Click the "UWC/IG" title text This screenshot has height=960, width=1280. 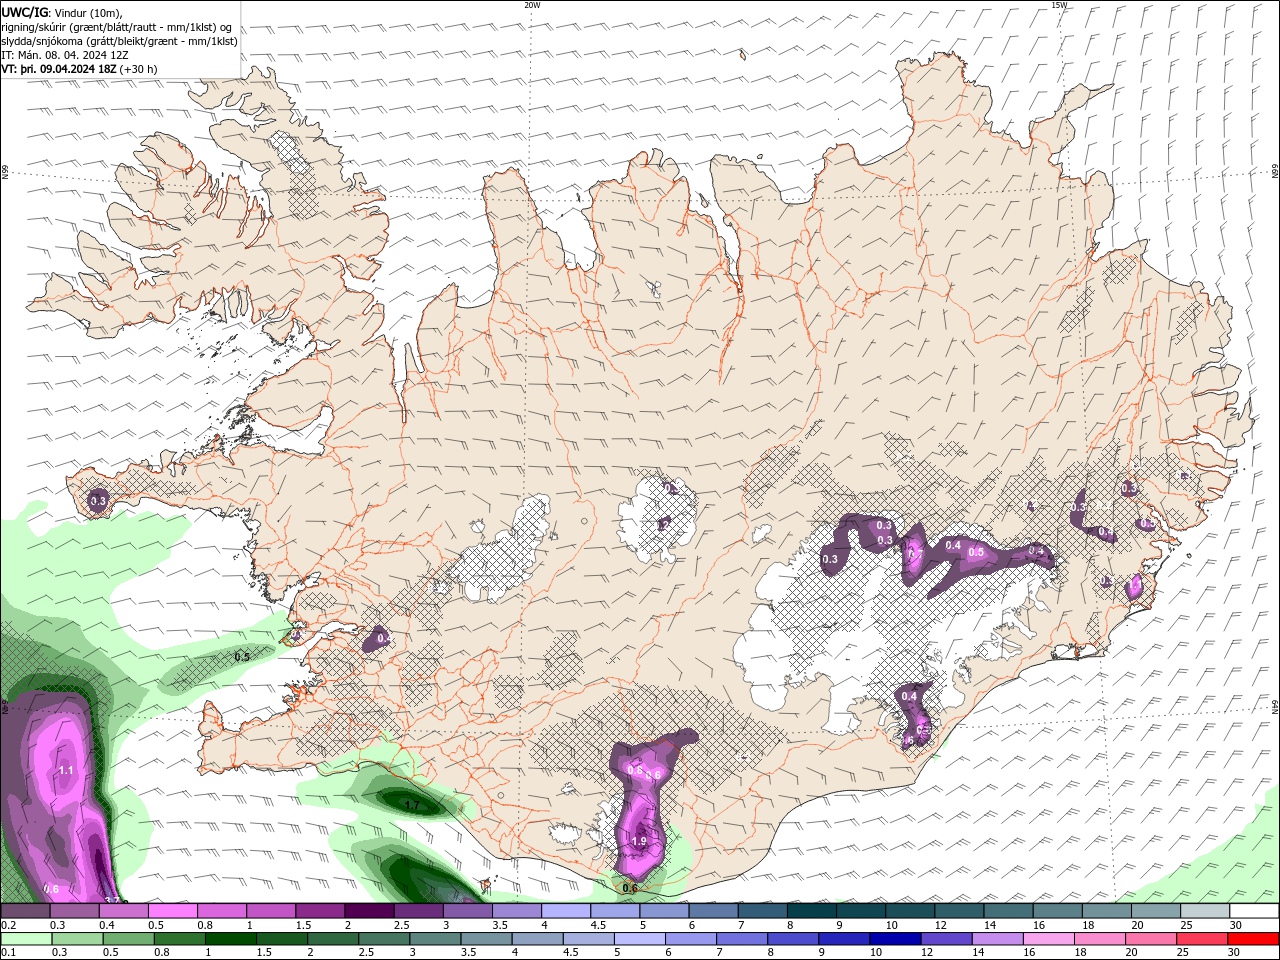(x=25, y=11)
